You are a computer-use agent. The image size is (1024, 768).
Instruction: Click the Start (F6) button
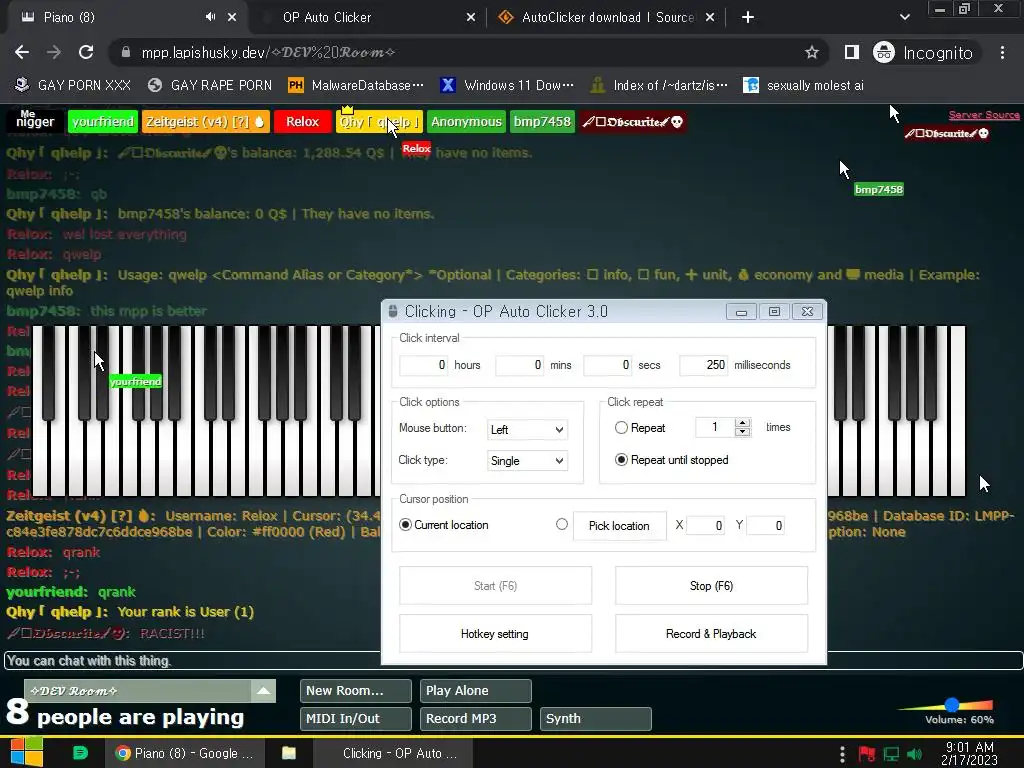point(495,586)
